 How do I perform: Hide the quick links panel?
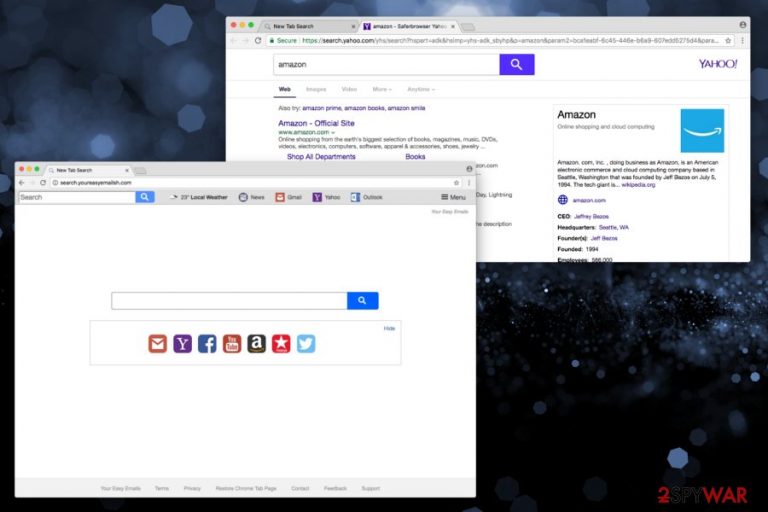pos(389,328)
